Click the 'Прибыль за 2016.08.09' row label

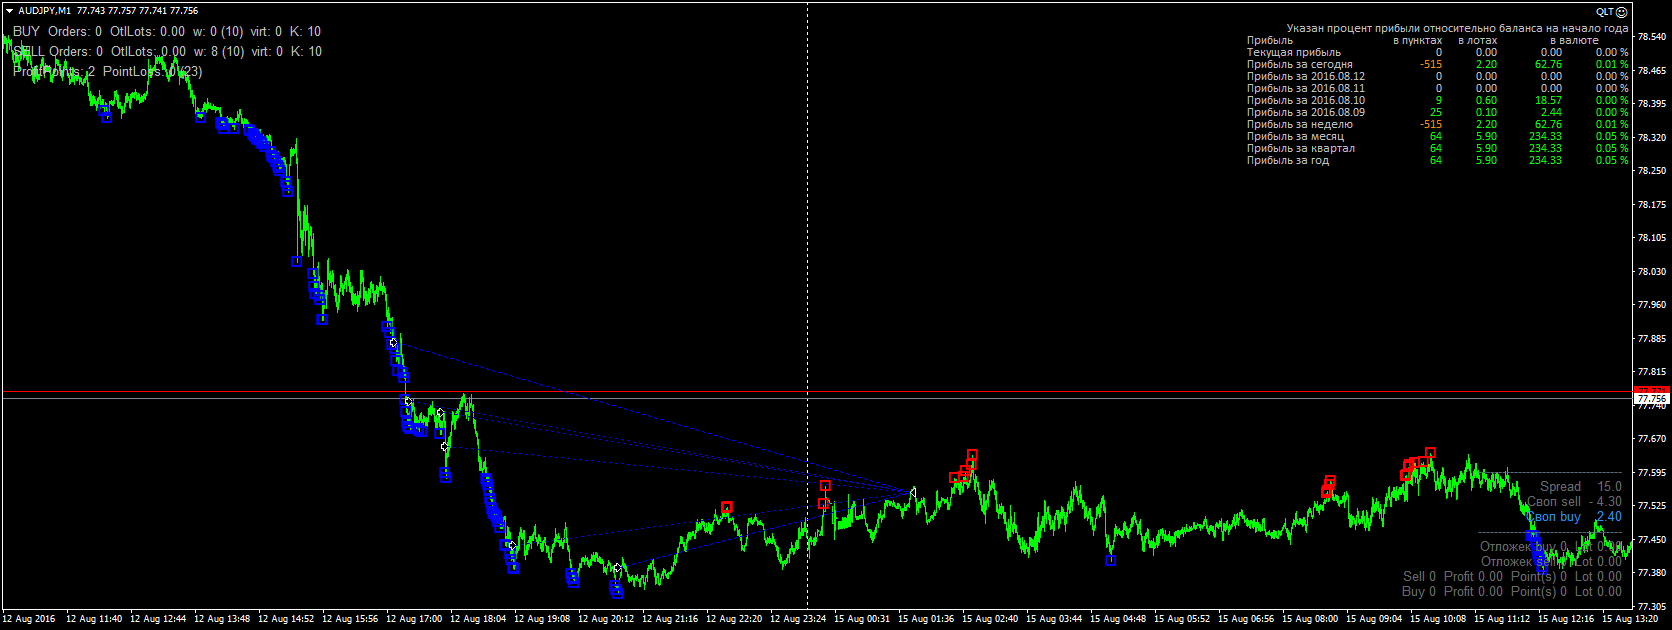point(1305,112)
